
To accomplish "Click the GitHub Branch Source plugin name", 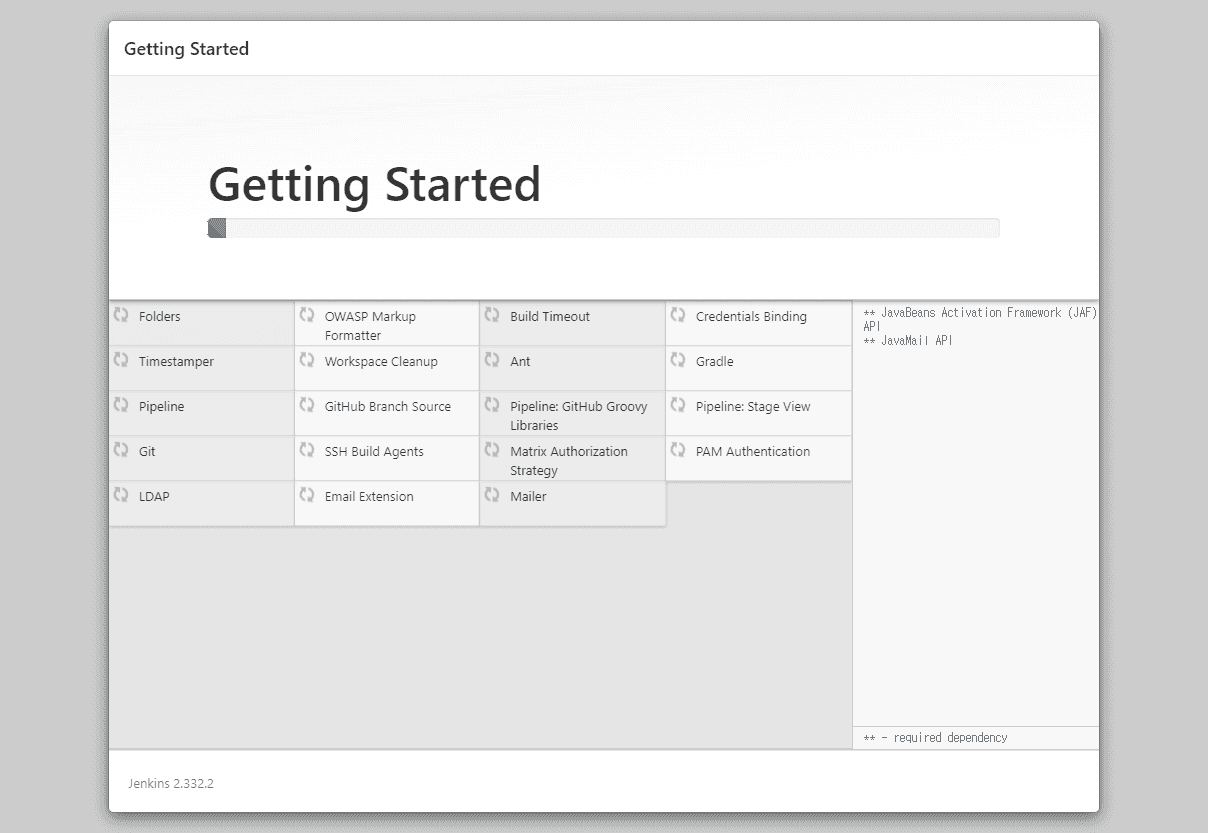I will 387,407.
